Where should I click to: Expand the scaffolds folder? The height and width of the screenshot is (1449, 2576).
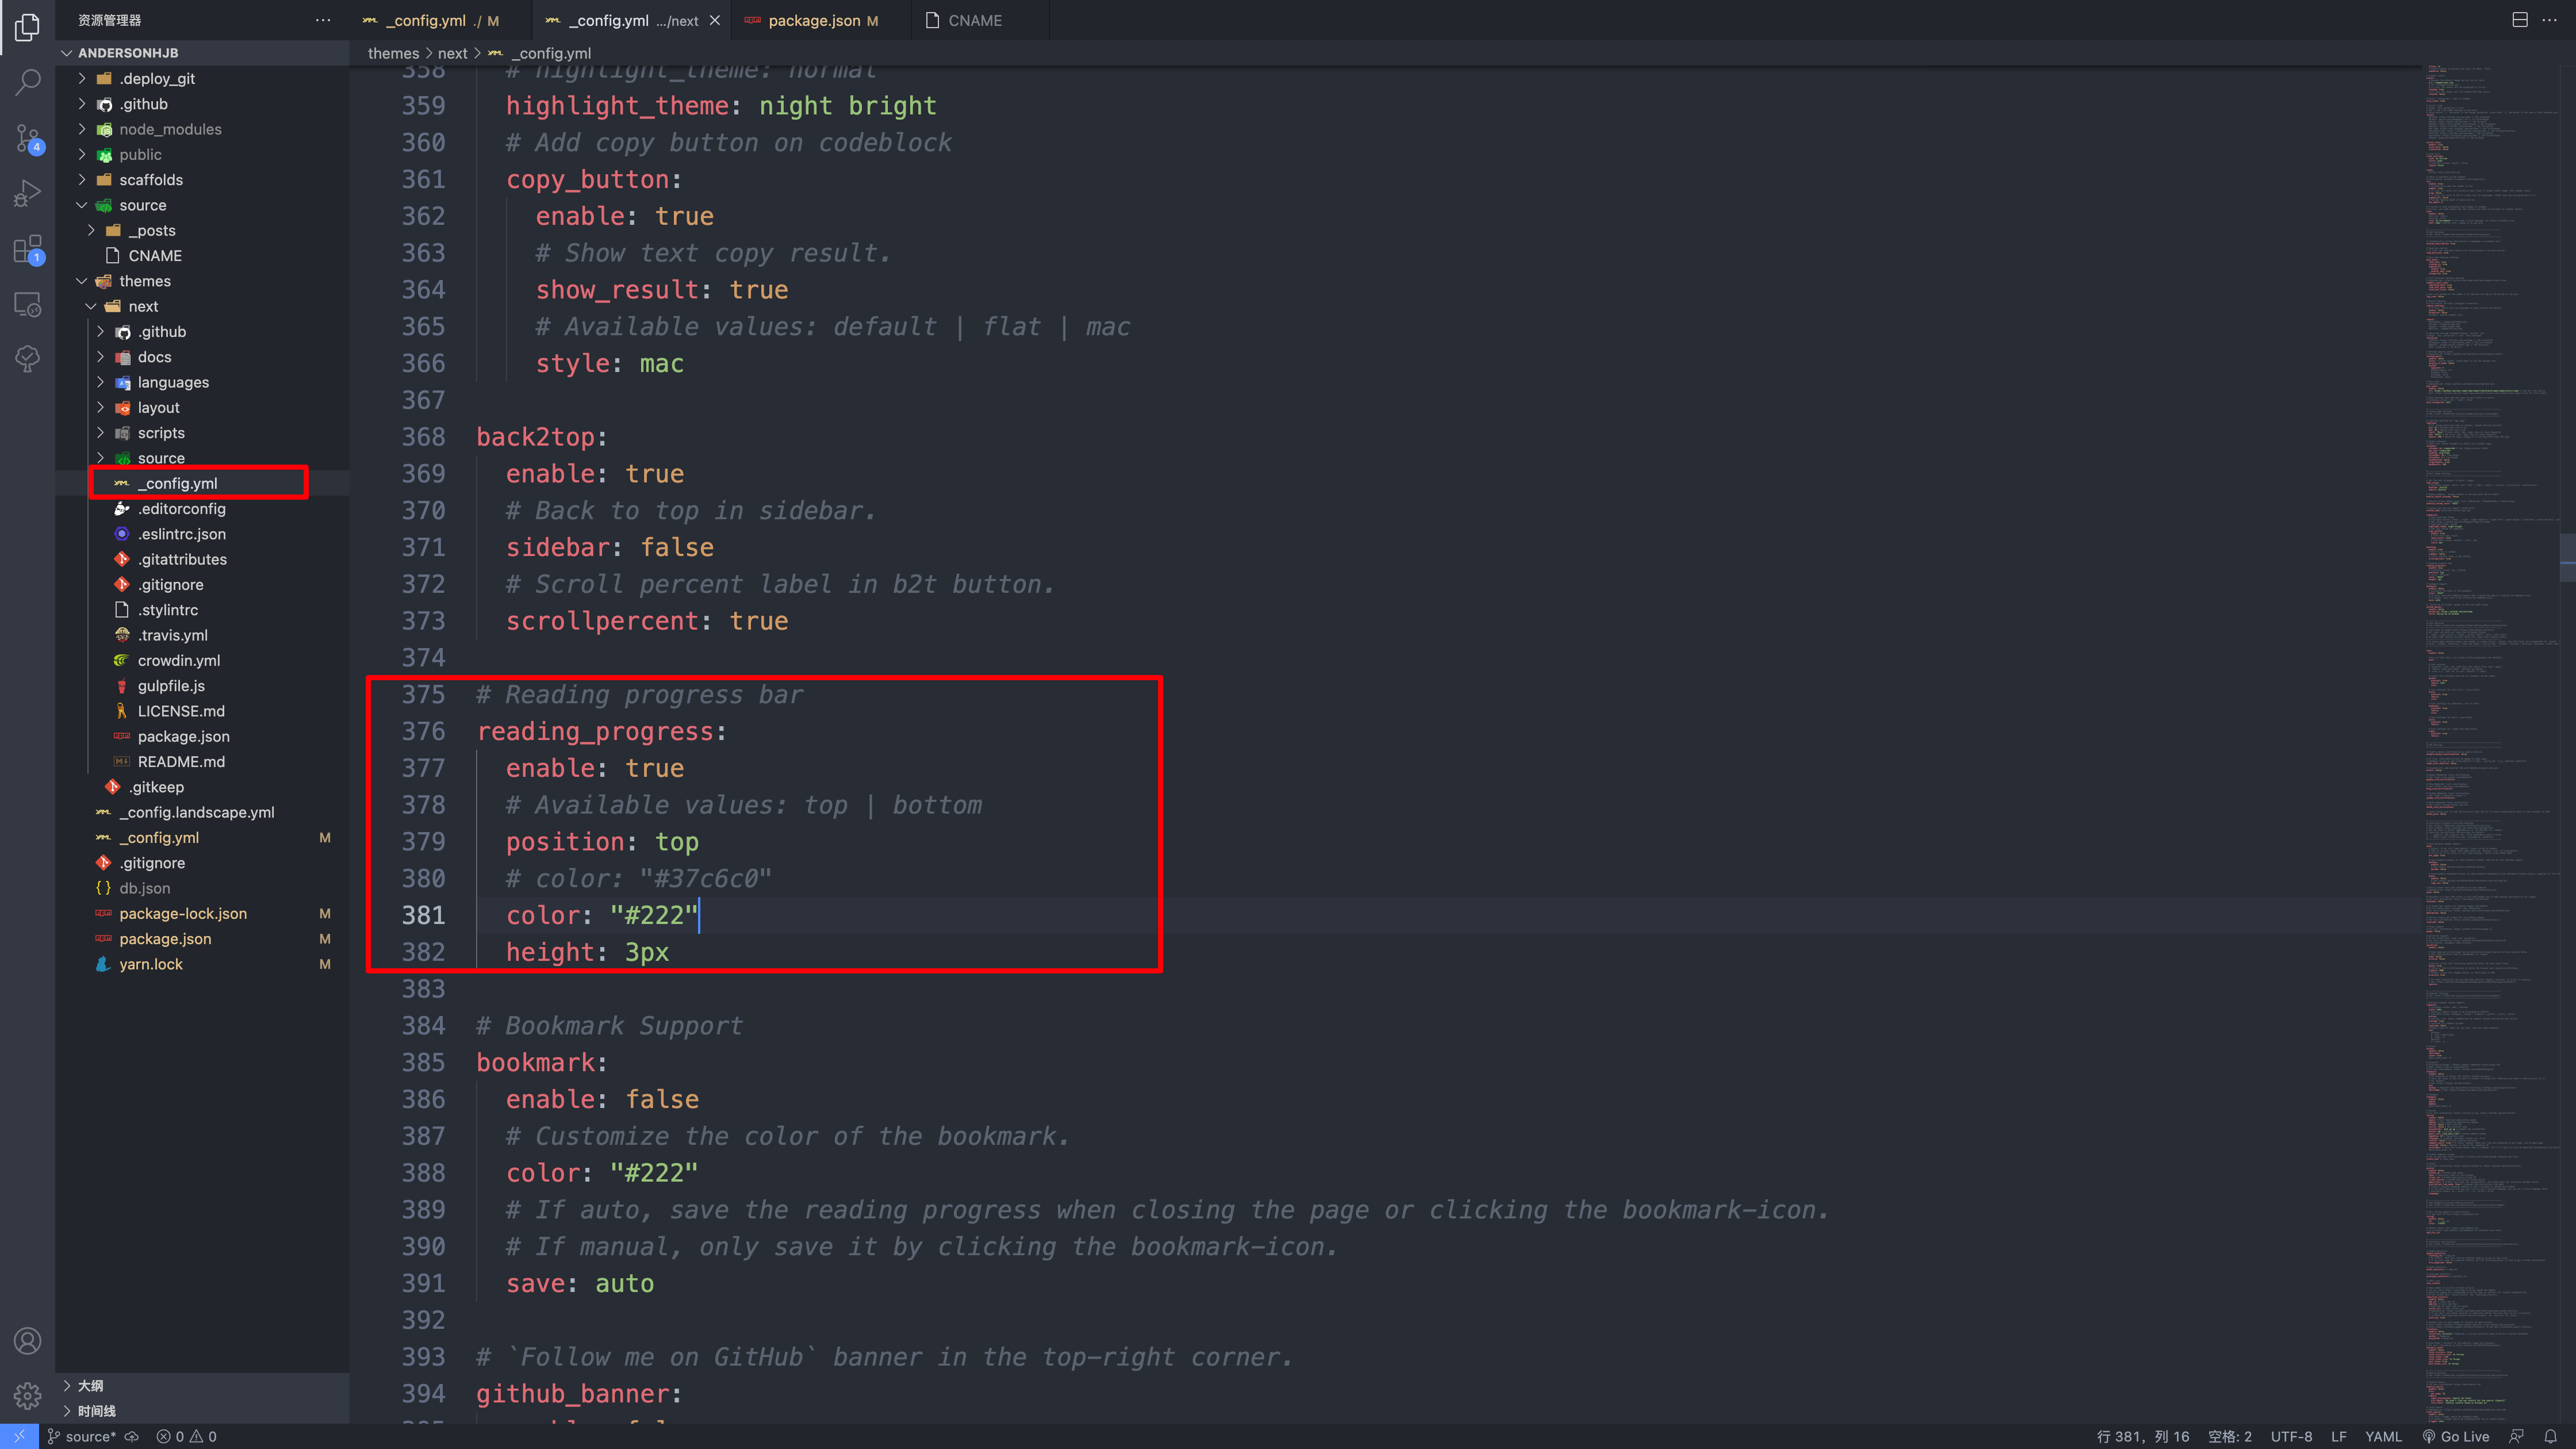click(202, 180)
